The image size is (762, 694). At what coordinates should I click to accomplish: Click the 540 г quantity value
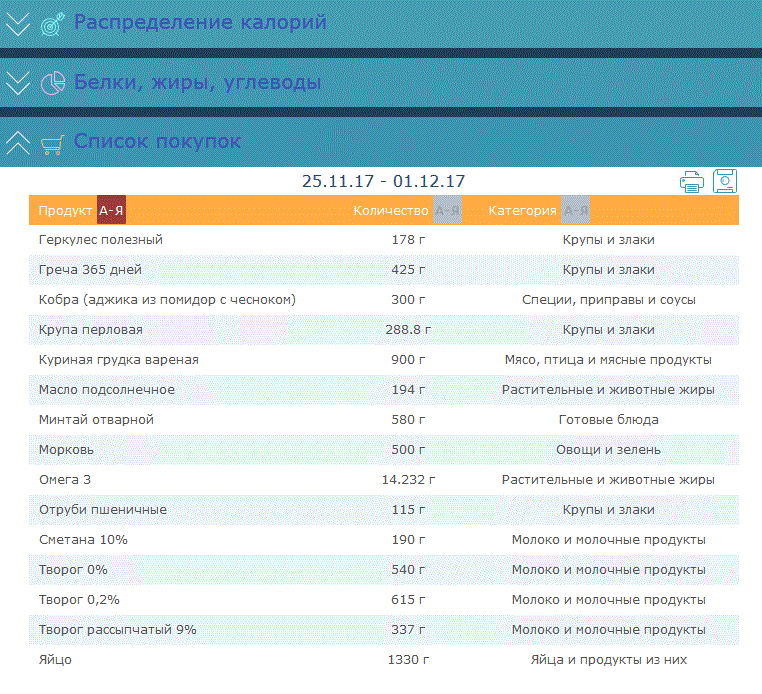tap(408, 570)
